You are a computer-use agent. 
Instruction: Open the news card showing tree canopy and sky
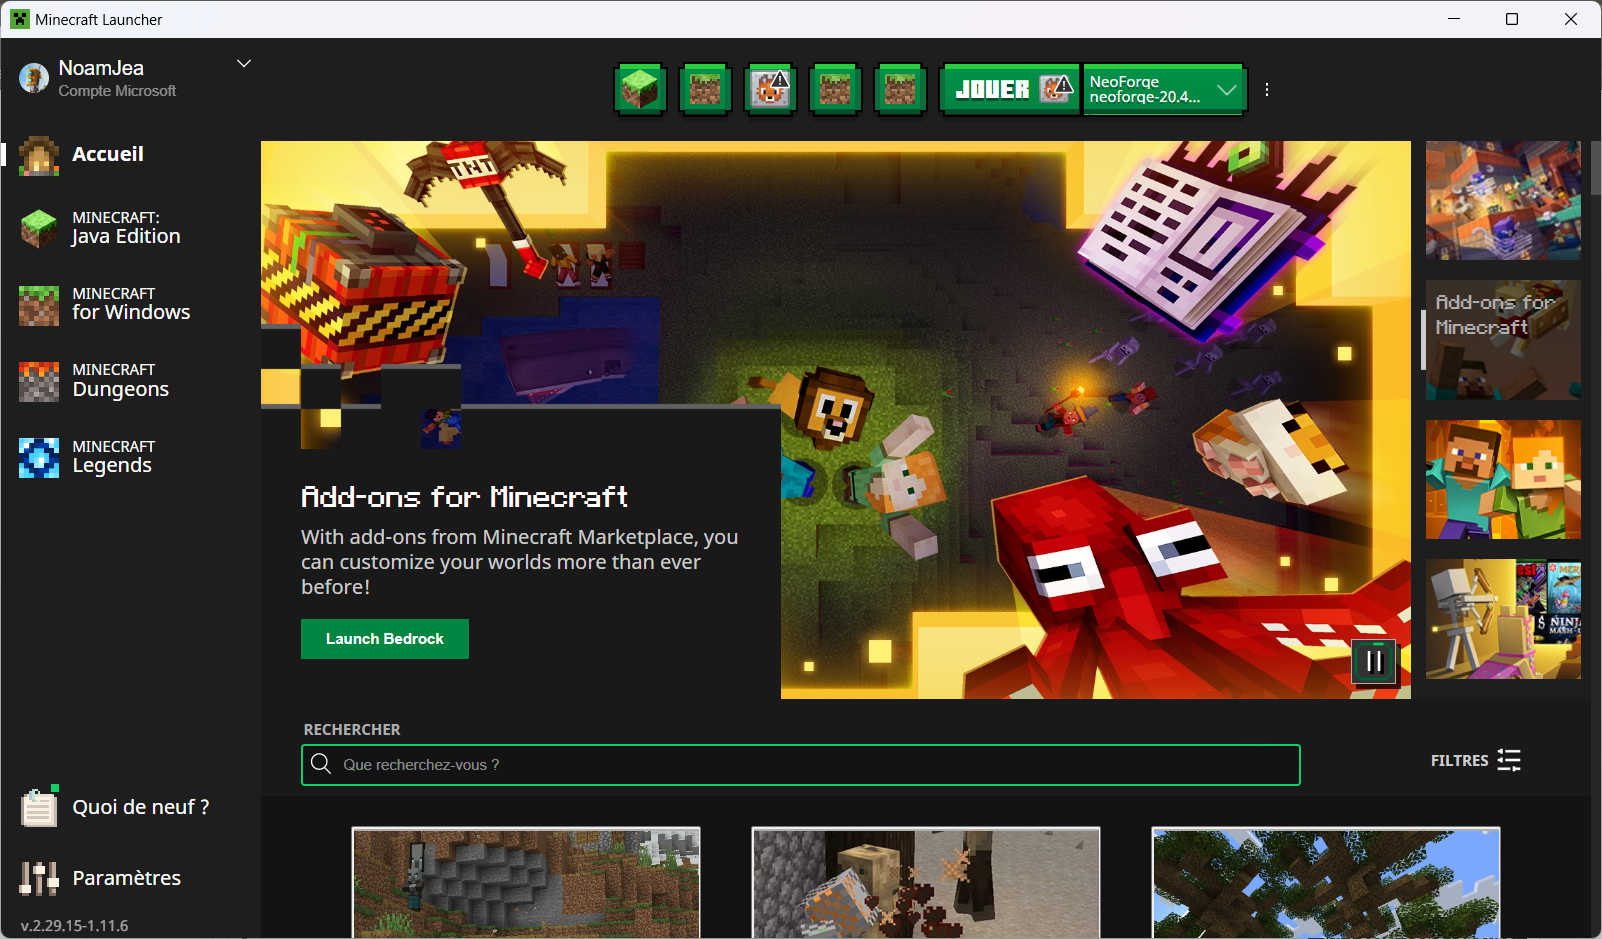pyautogui.click(x=1326, y=883)
